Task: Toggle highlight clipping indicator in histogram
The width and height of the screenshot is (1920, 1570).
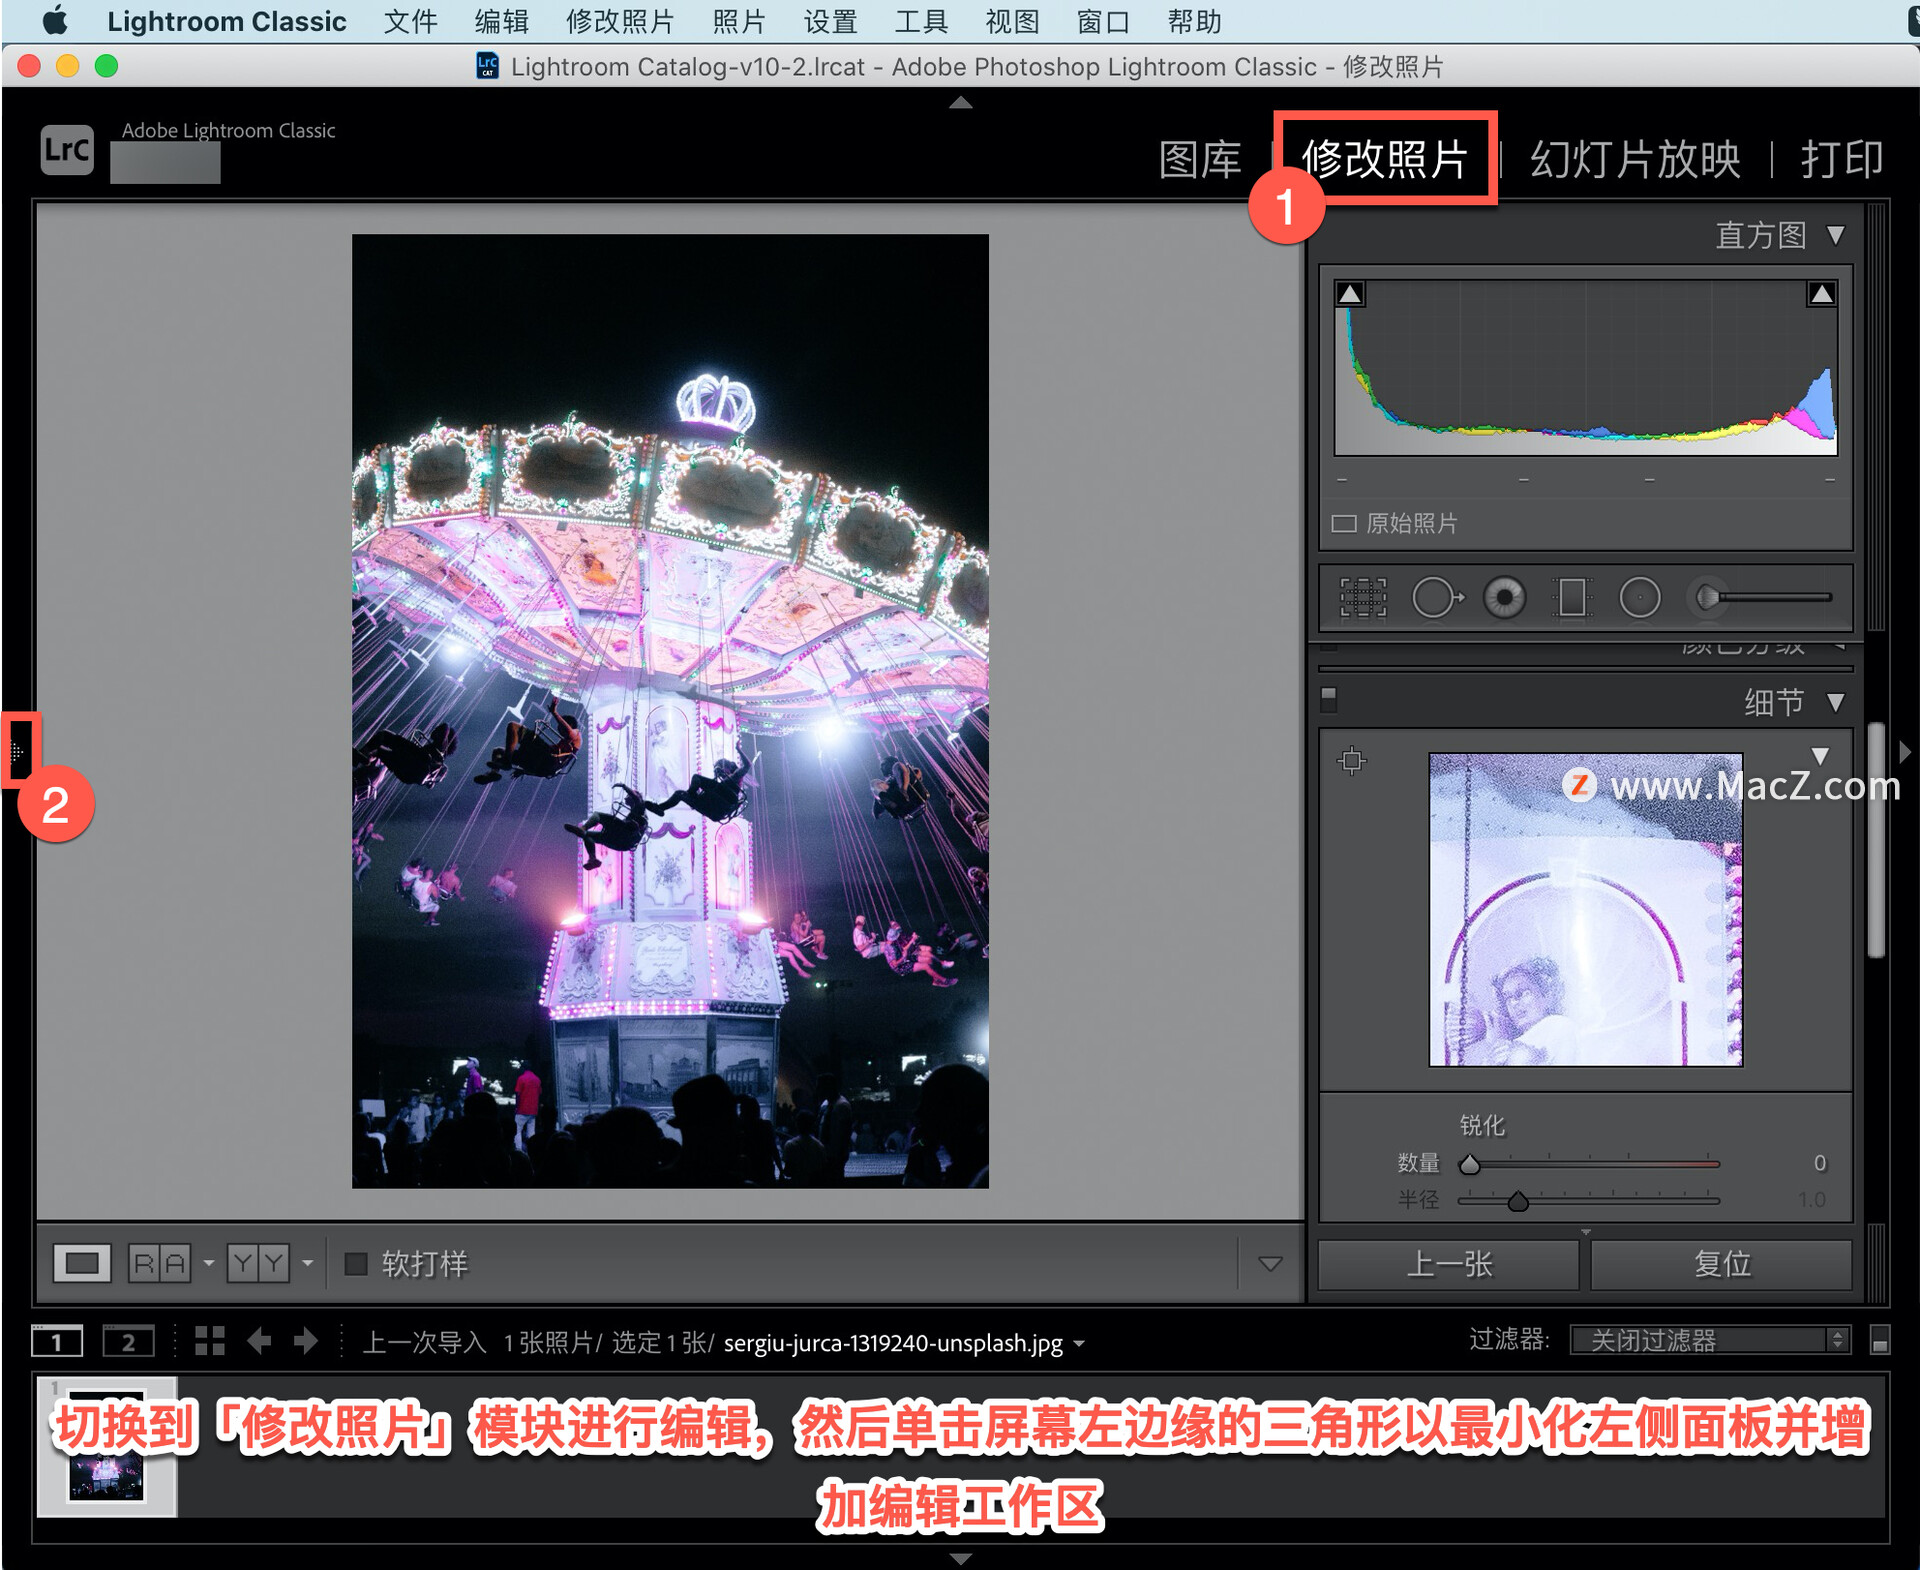Action: 1821,294
